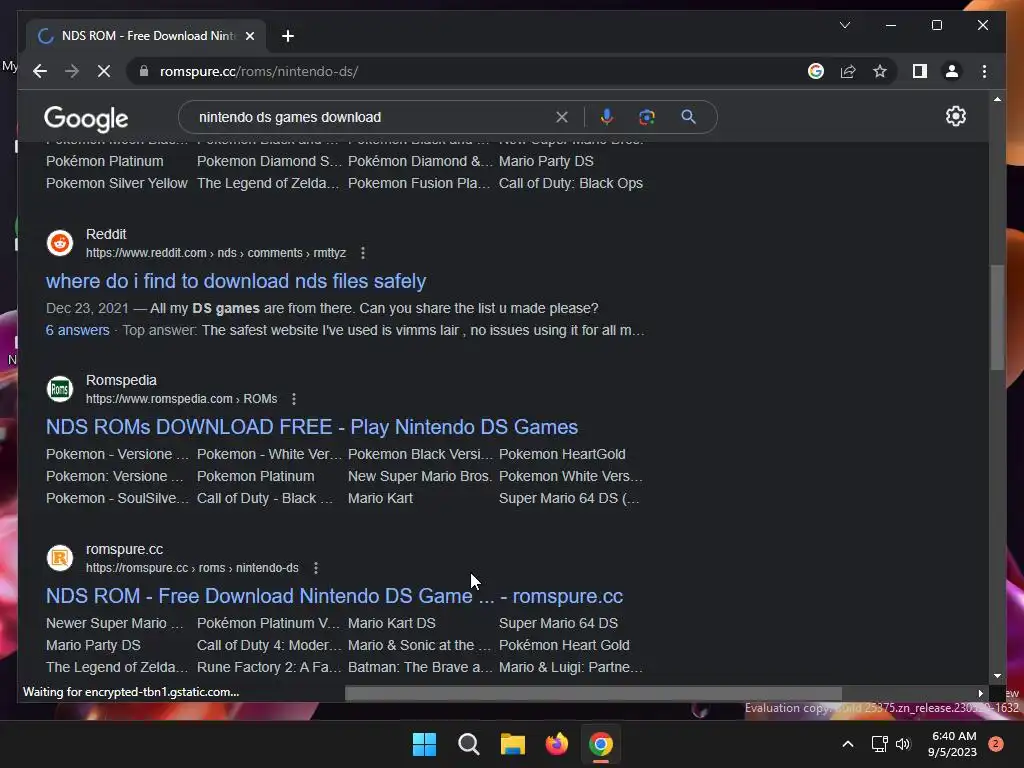Click the vertical scrollbar thumb
Image resolution: width=1024 pixels, height=768 pixels.
[x=997, y=317]
